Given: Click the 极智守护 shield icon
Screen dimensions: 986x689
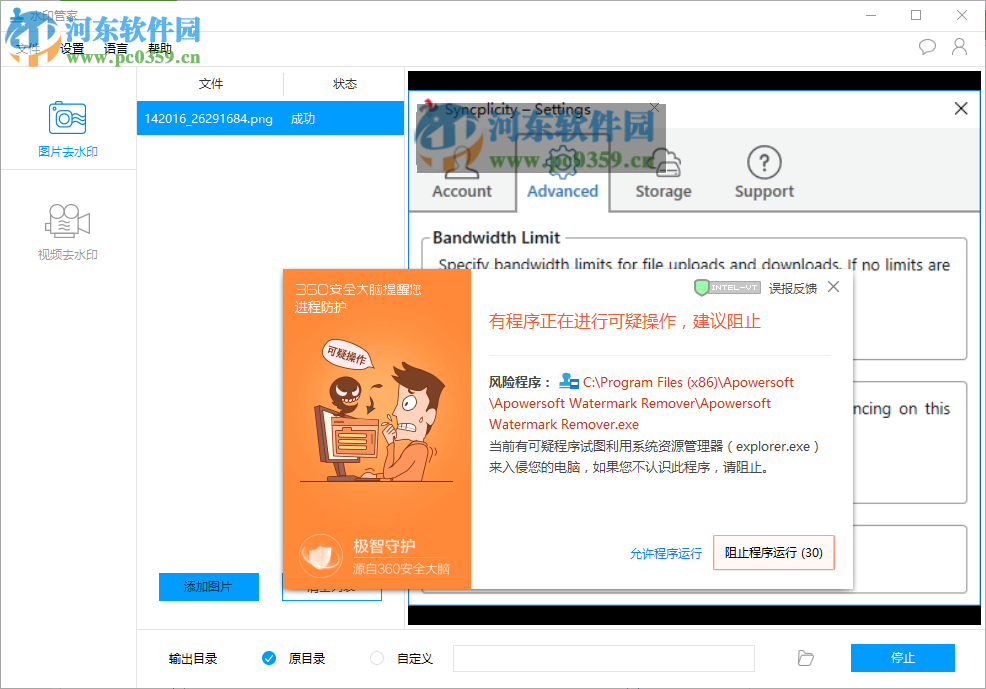Looking at the screenshot, I should 321,553.
